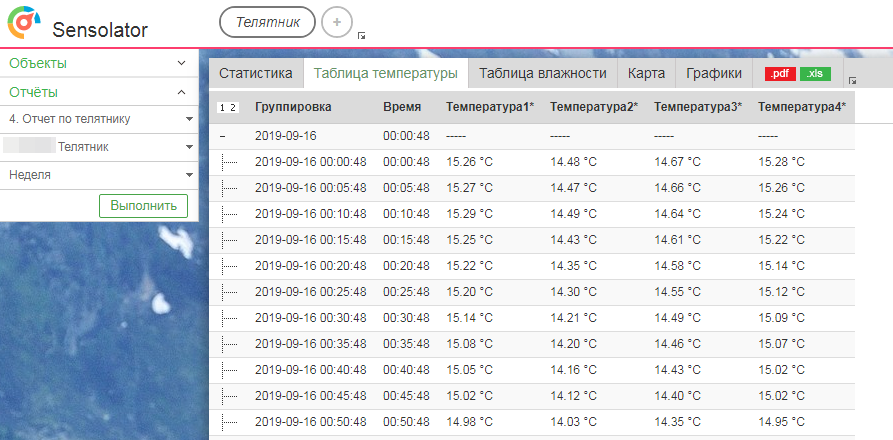Select the Телятник workspace tab

click(266, 21)
